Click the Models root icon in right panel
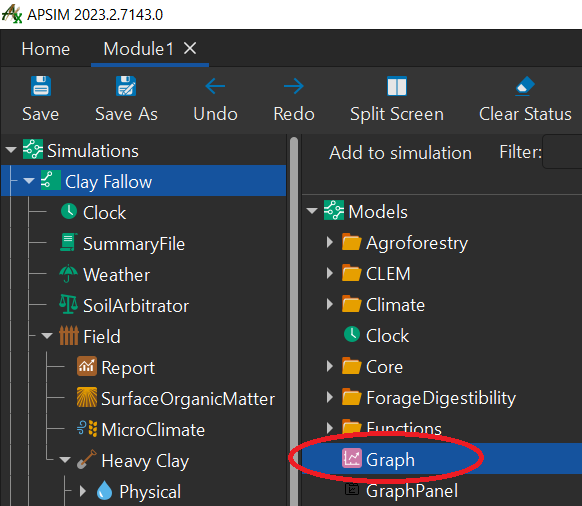The height and width of the screenshot is (506, 582). point(334,210)
